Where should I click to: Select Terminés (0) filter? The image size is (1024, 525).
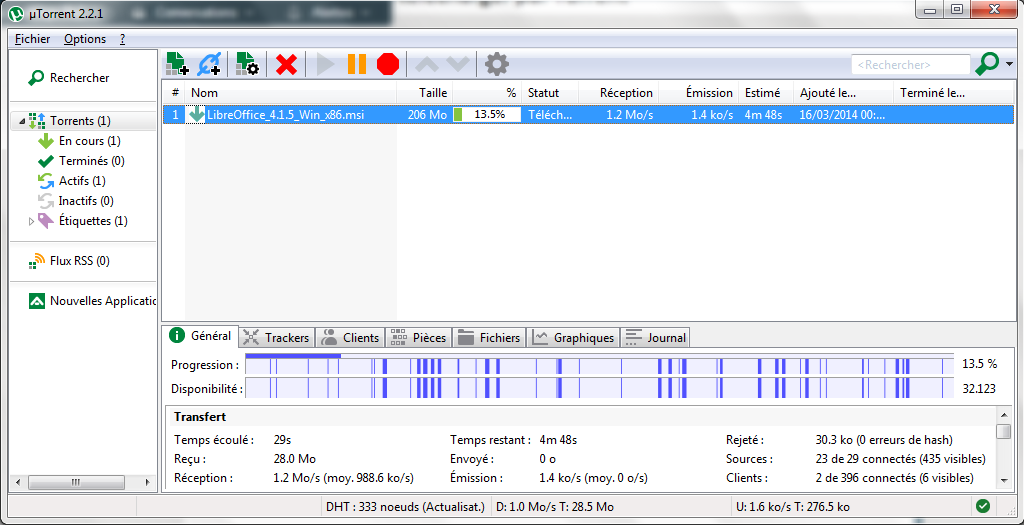coord(91,161)
